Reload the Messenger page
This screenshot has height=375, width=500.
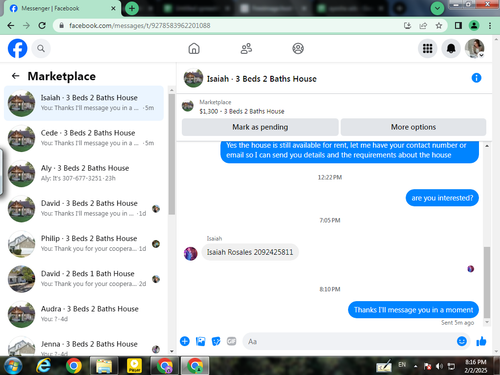[42, 26]
